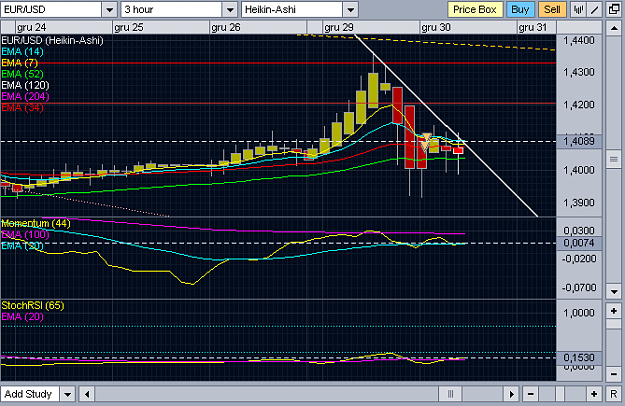
Task: Open the 3 hour timeframe dropdown arrow
Action: [x=230, y=10]
